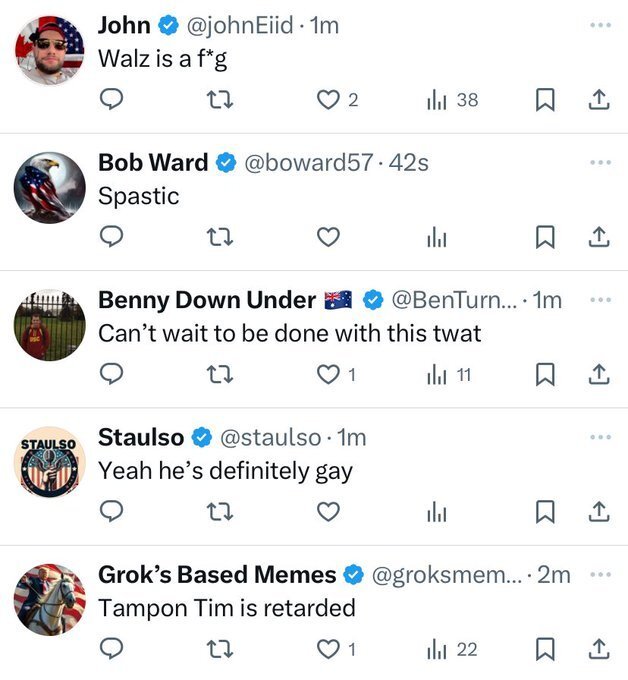Open more options on Benny Down Under's tweet
The image size is (628, 680).
(599, 299)
